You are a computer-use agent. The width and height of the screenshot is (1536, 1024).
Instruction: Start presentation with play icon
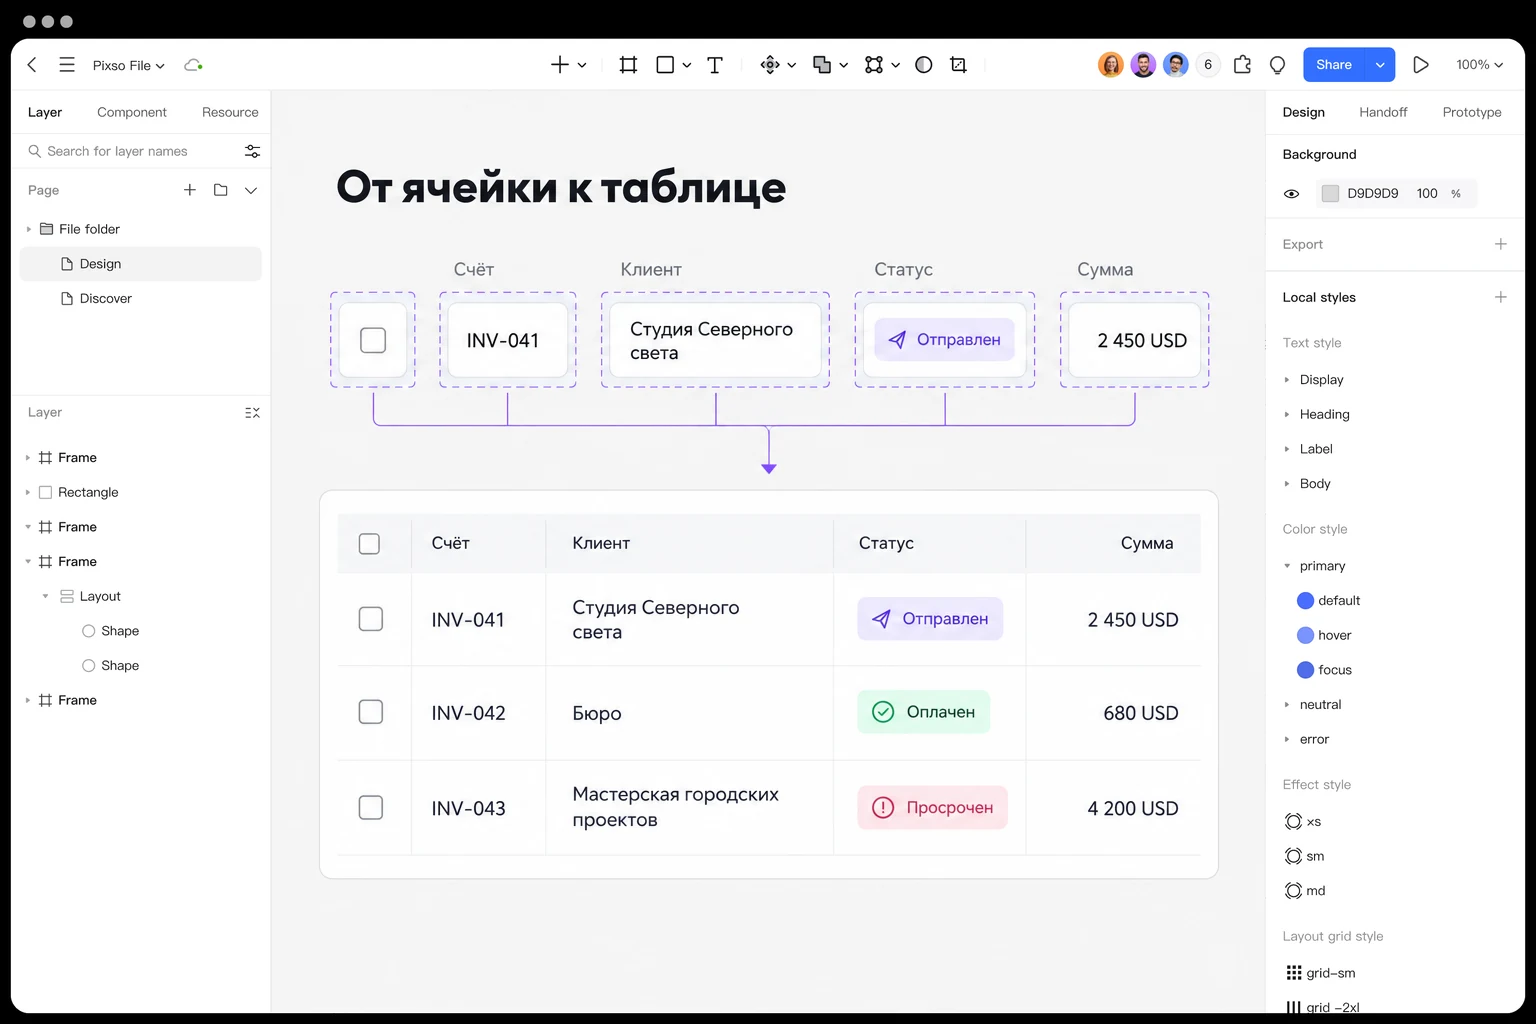click(1420, 65)
